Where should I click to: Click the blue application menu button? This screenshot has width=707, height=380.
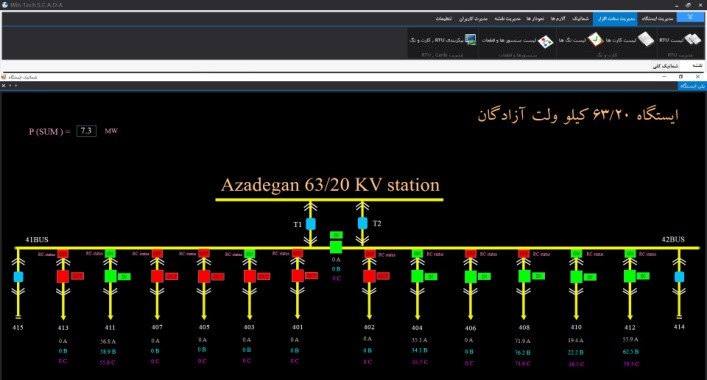[x=690, y=17]
